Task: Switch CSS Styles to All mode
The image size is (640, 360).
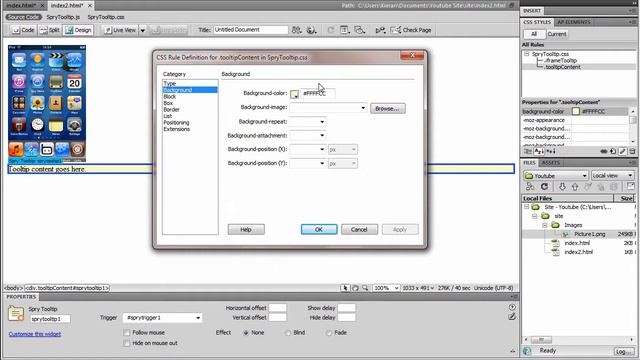Action: tap(533, 34)
